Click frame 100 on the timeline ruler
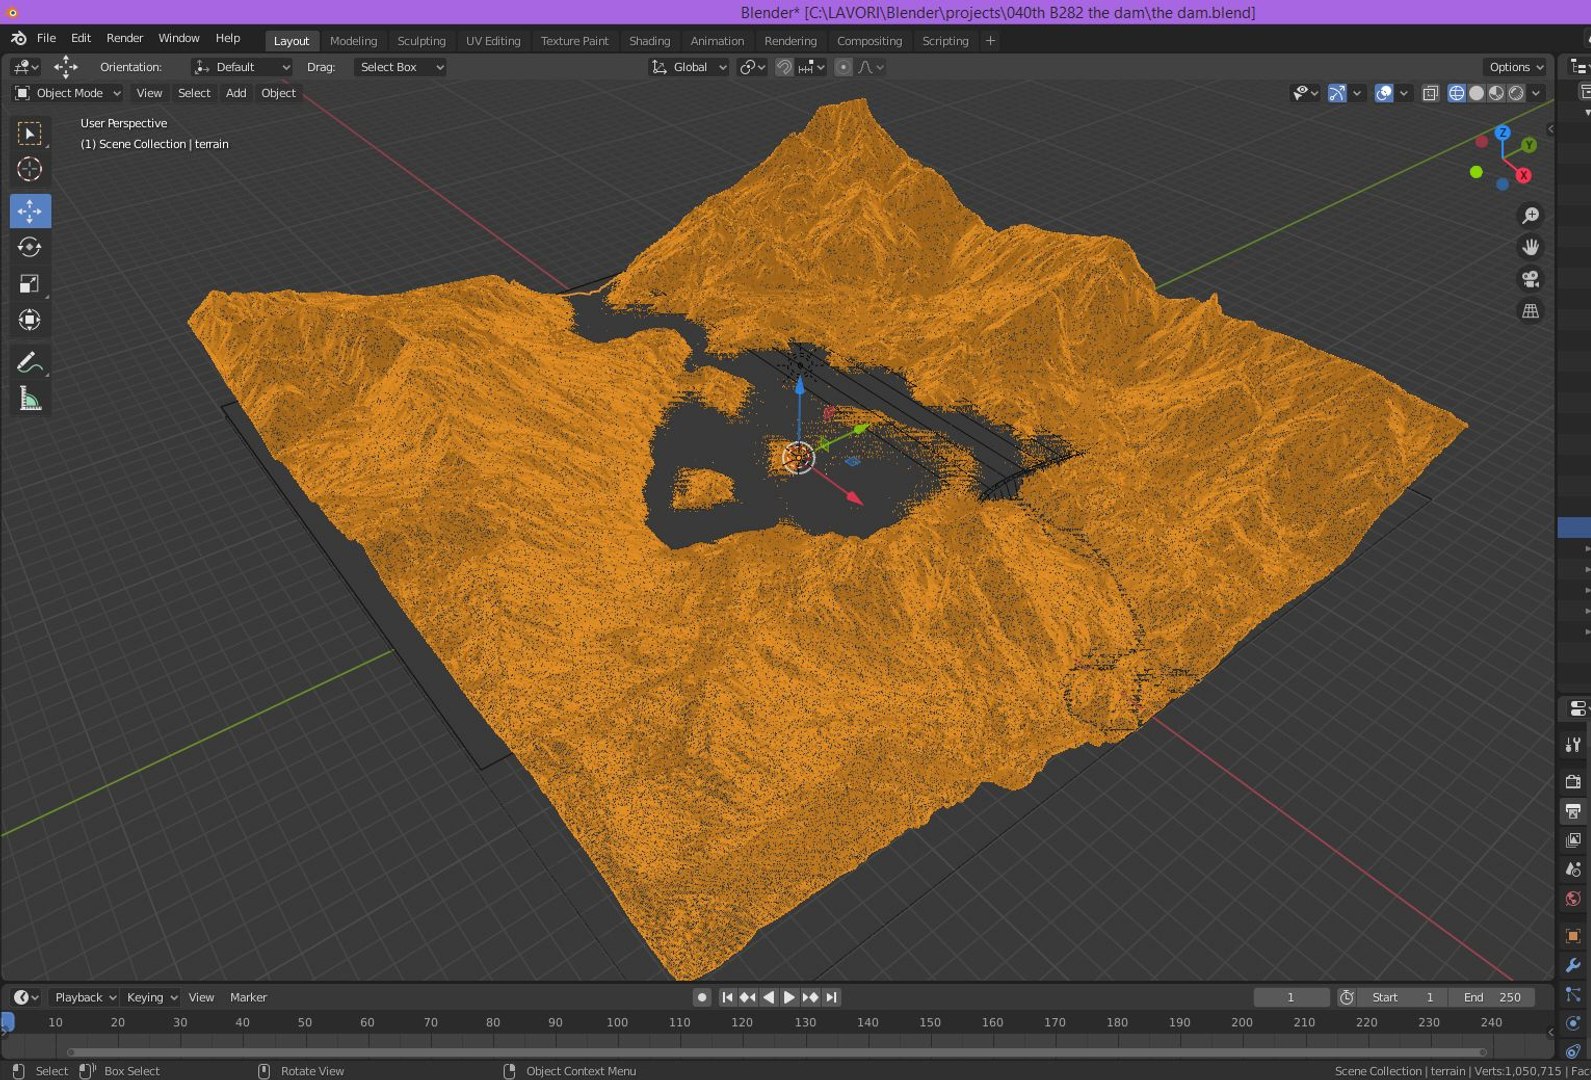The image size is (1591, 1080). [617, 1023]
